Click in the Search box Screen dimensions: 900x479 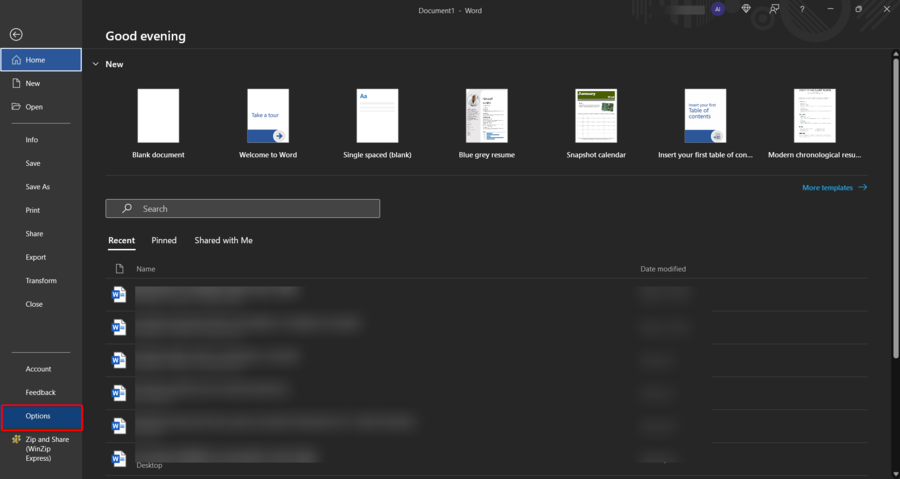[243, 208]
